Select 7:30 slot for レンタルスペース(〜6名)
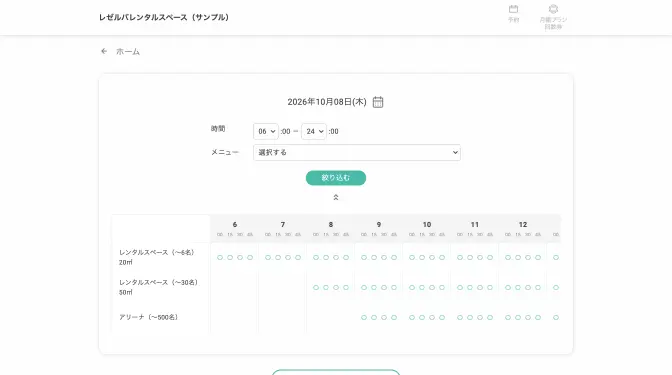The width and height of the screenshot is (672, 375). [288, 258]
